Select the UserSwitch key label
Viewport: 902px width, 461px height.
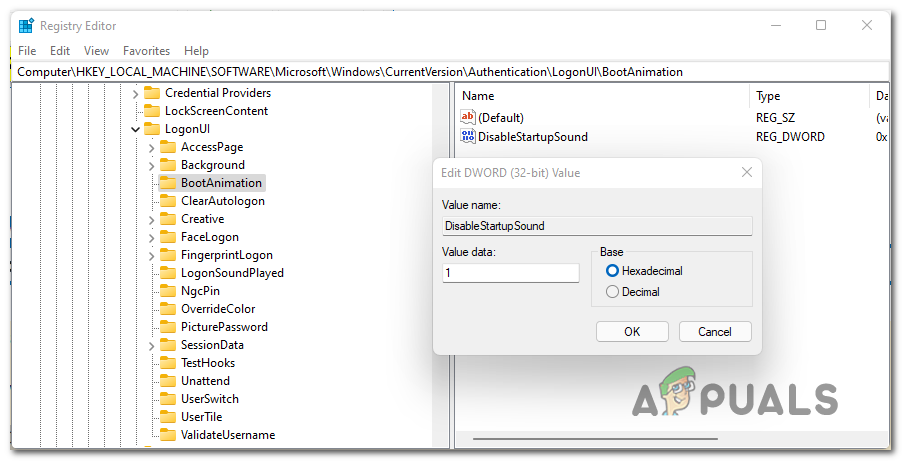[209, 399]
